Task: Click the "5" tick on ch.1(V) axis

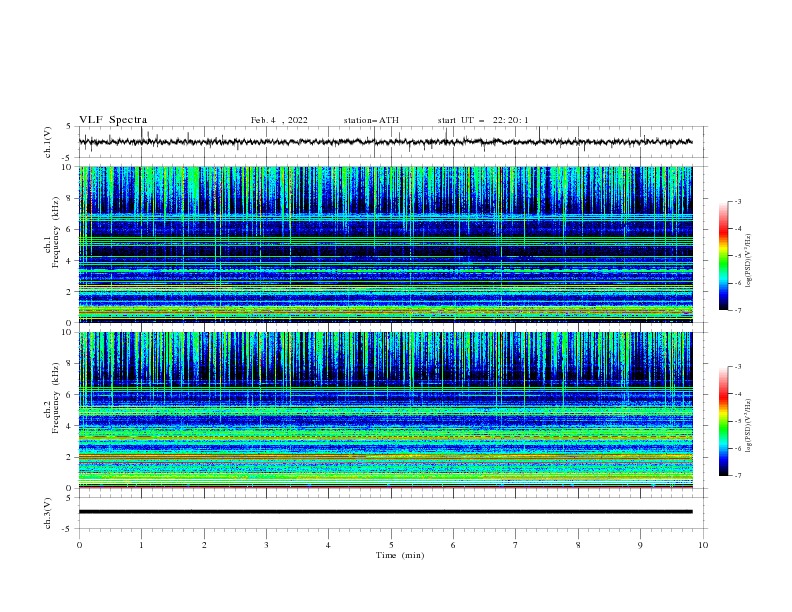Action: [69, 126]
